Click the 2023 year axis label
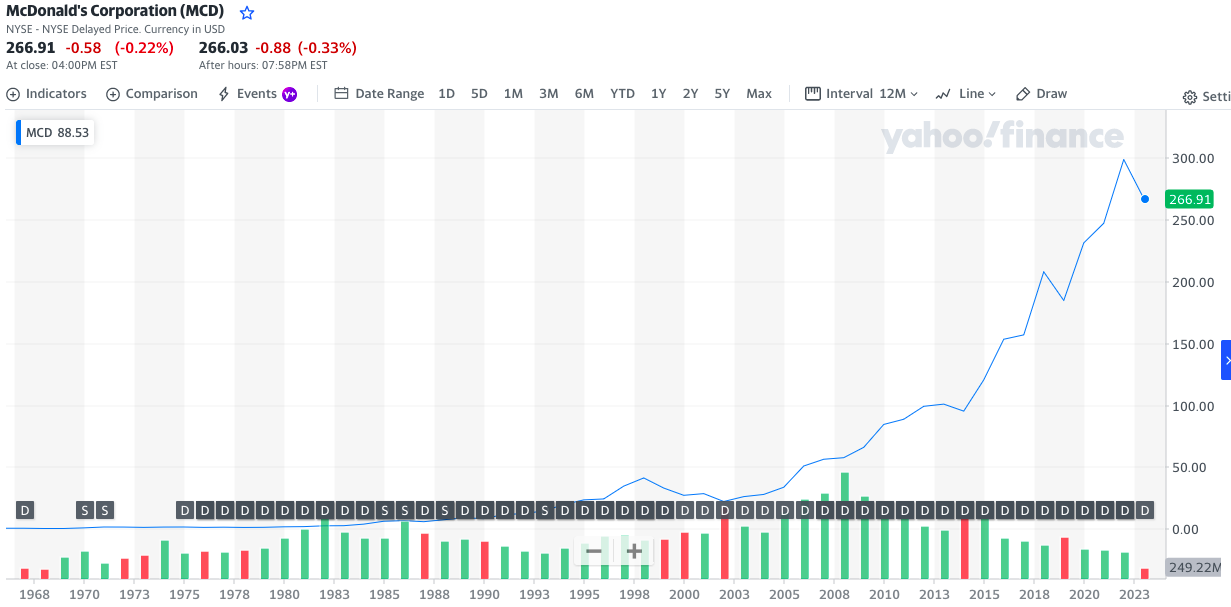1231x607 pixels. pyautogui.click(x=1135, y=594)
